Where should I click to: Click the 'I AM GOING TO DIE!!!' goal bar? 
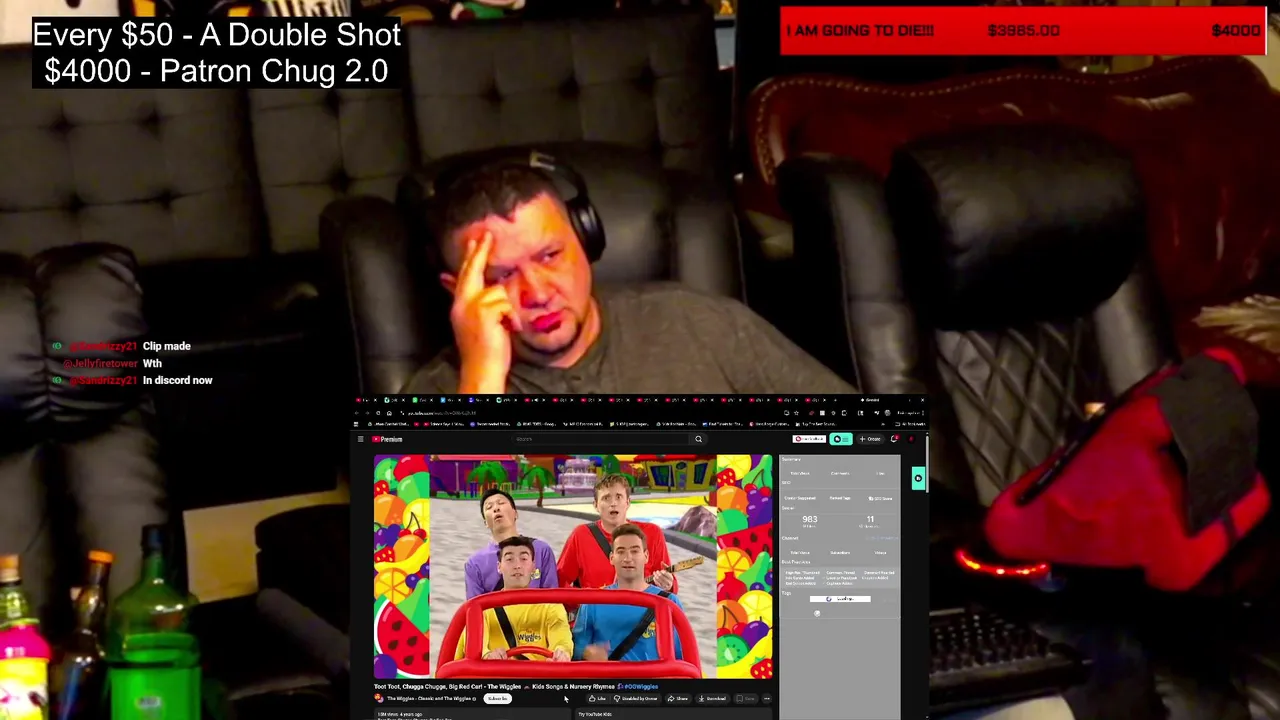[1023, 31]
